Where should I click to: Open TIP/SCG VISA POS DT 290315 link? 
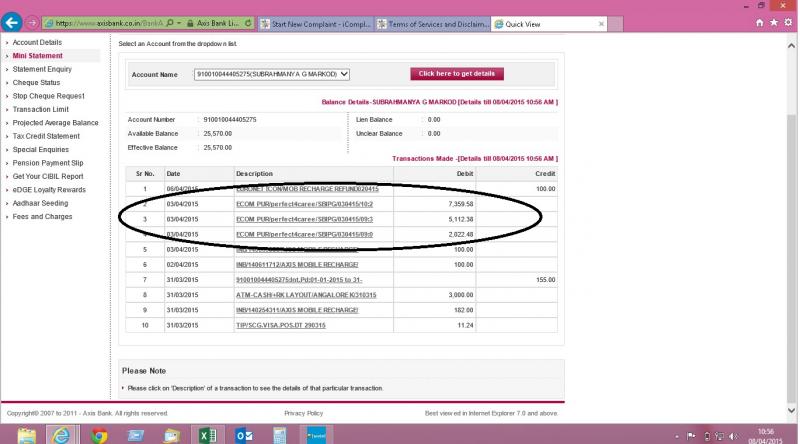coord(281,325)
